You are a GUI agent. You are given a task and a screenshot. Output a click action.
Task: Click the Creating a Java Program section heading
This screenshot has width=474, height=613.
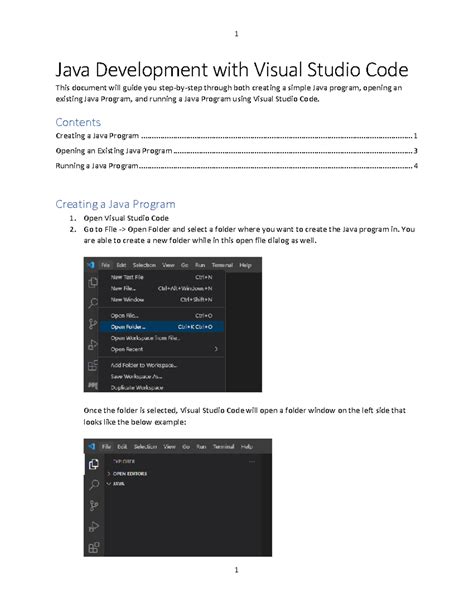pos(115,204)
